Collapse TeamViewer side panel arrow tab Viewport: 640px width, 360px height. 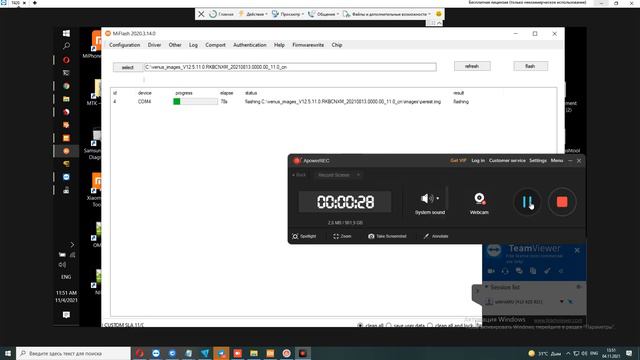[x=477, y=291]
